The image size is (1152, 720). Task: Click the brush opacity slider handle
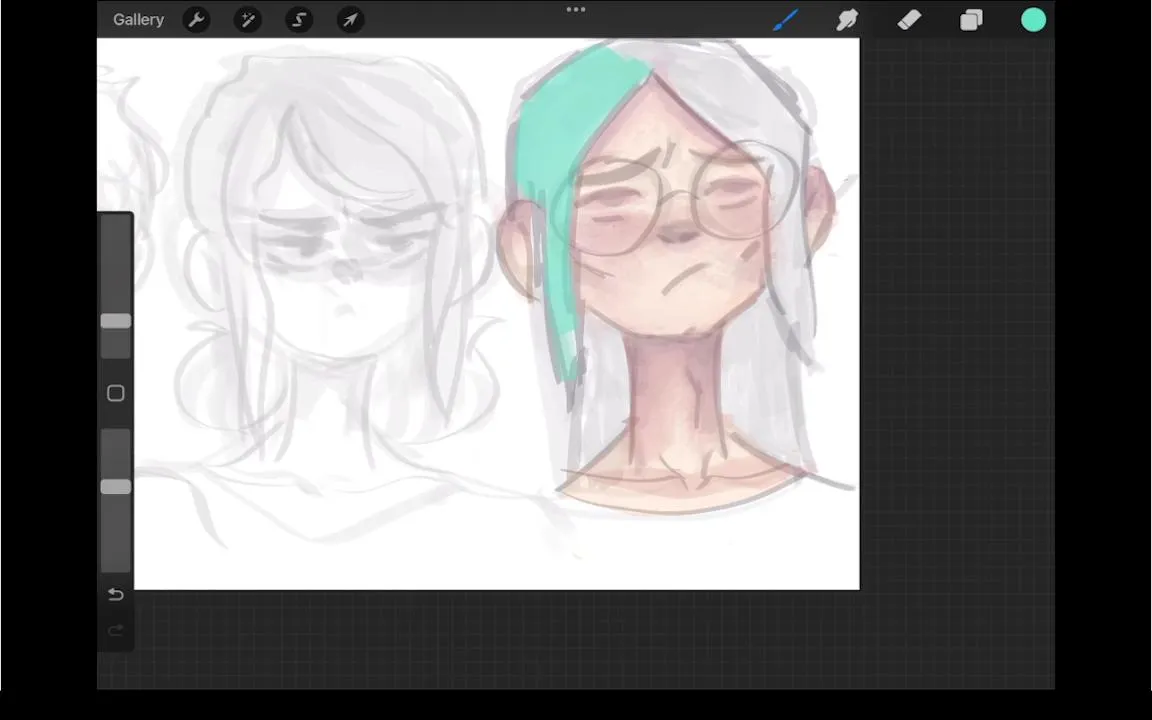(115, 487)
